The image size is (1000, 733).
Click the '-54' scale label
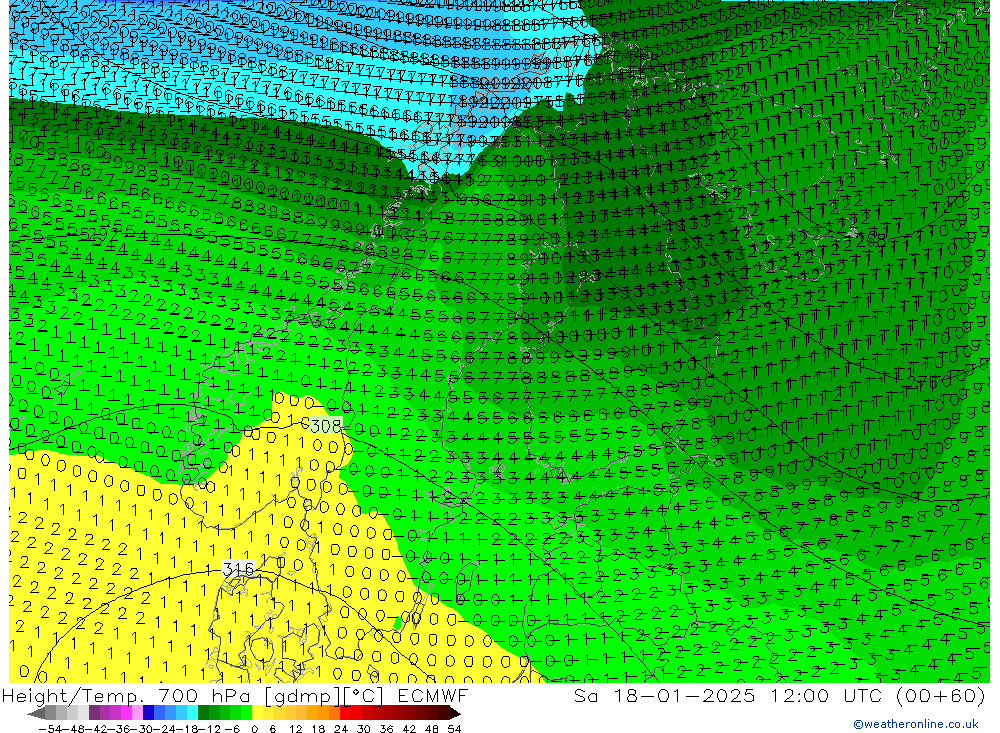[x=50, y=729]
